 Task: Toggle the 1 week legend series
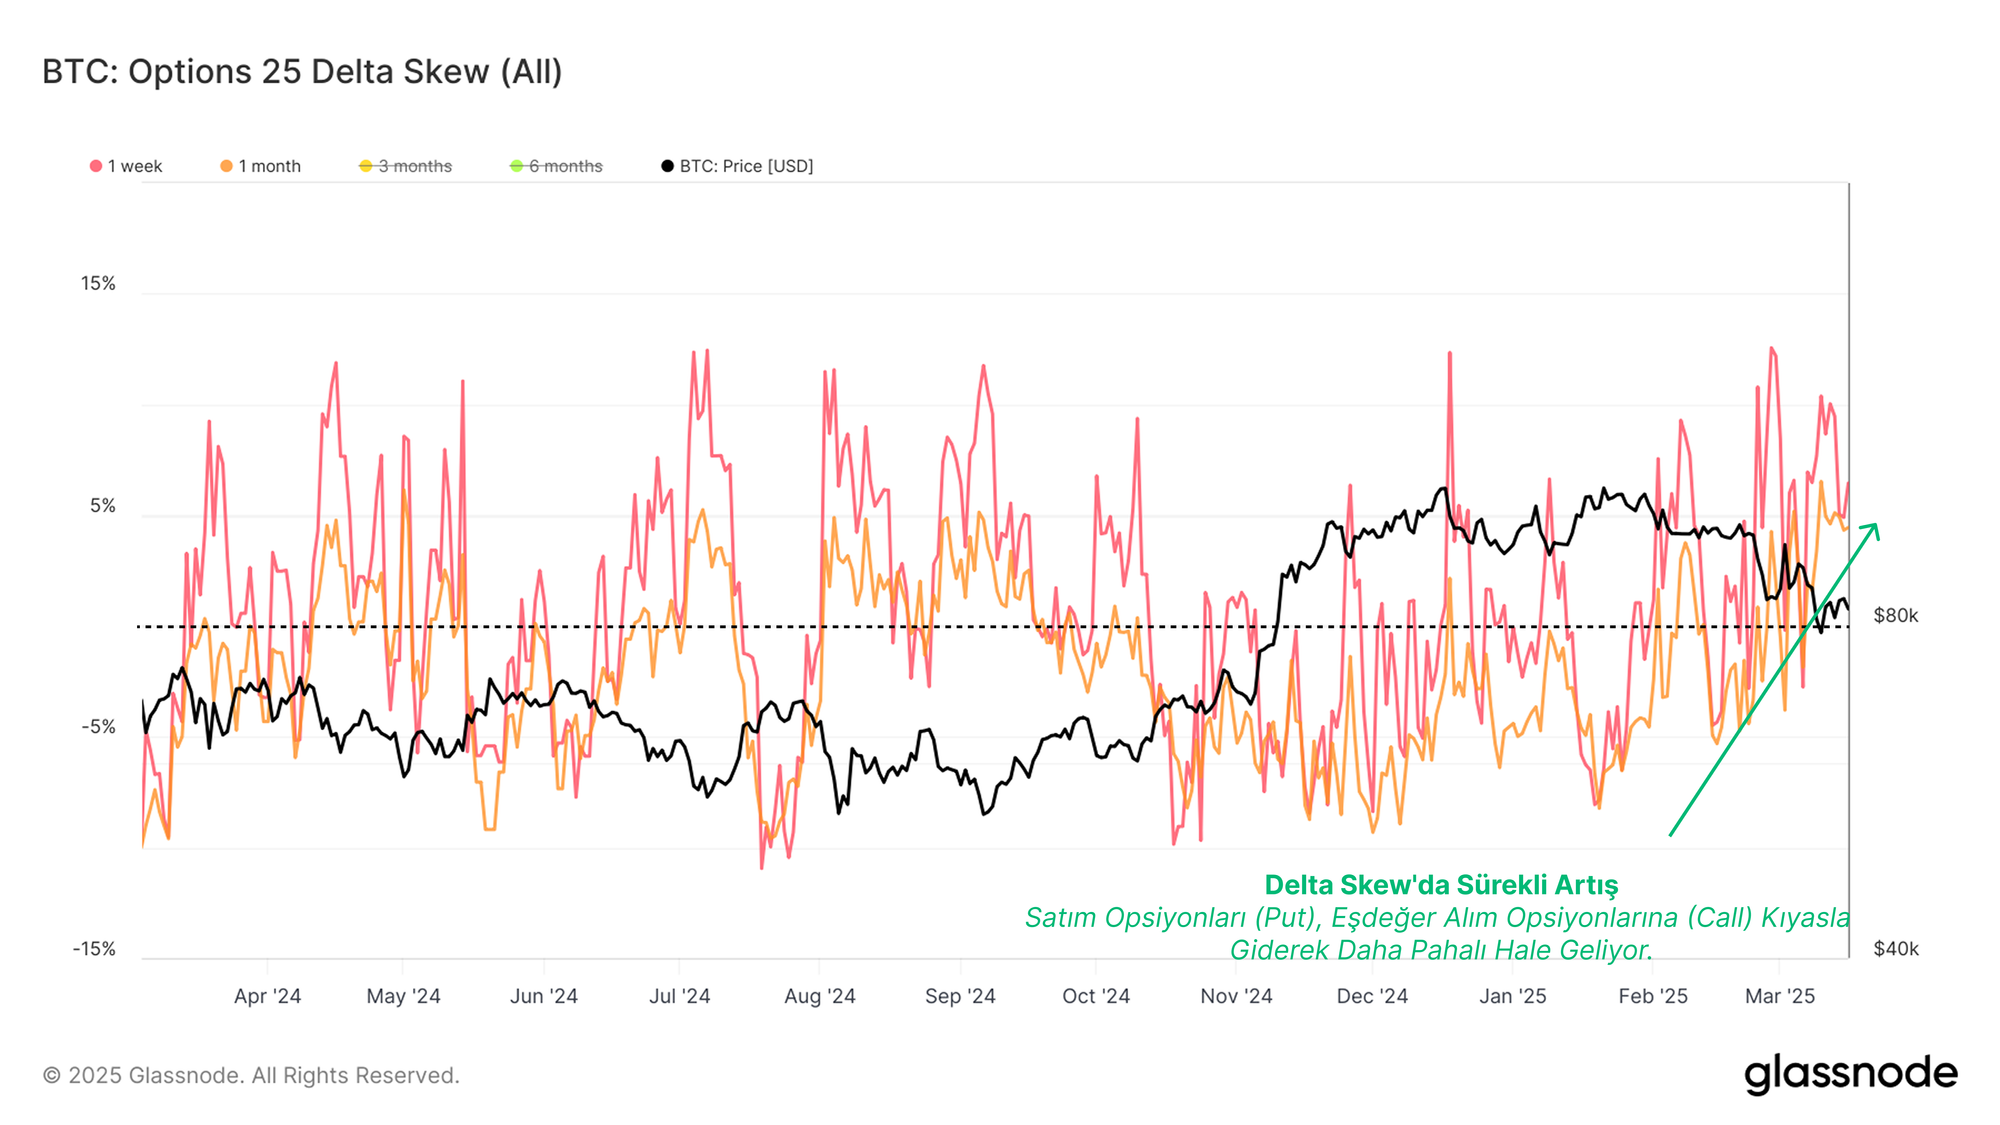click(134, 166)
